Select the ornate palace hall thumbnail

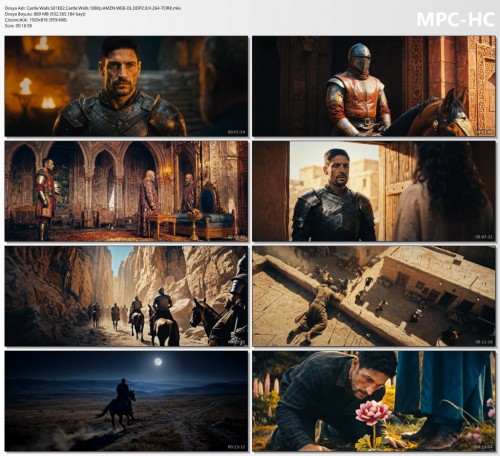pyautogui.click(x=126, y=191)
